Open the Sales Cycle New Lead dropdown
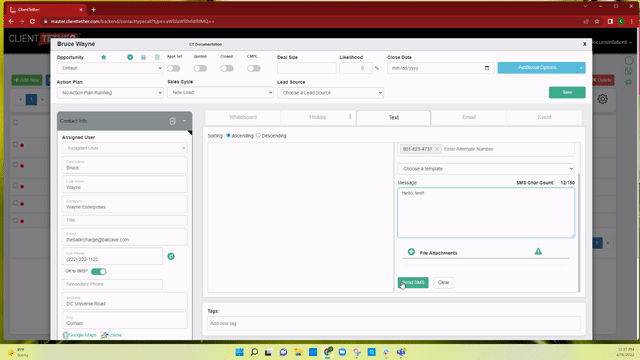Screen dimensions: 640x360 tap(220, 92)
